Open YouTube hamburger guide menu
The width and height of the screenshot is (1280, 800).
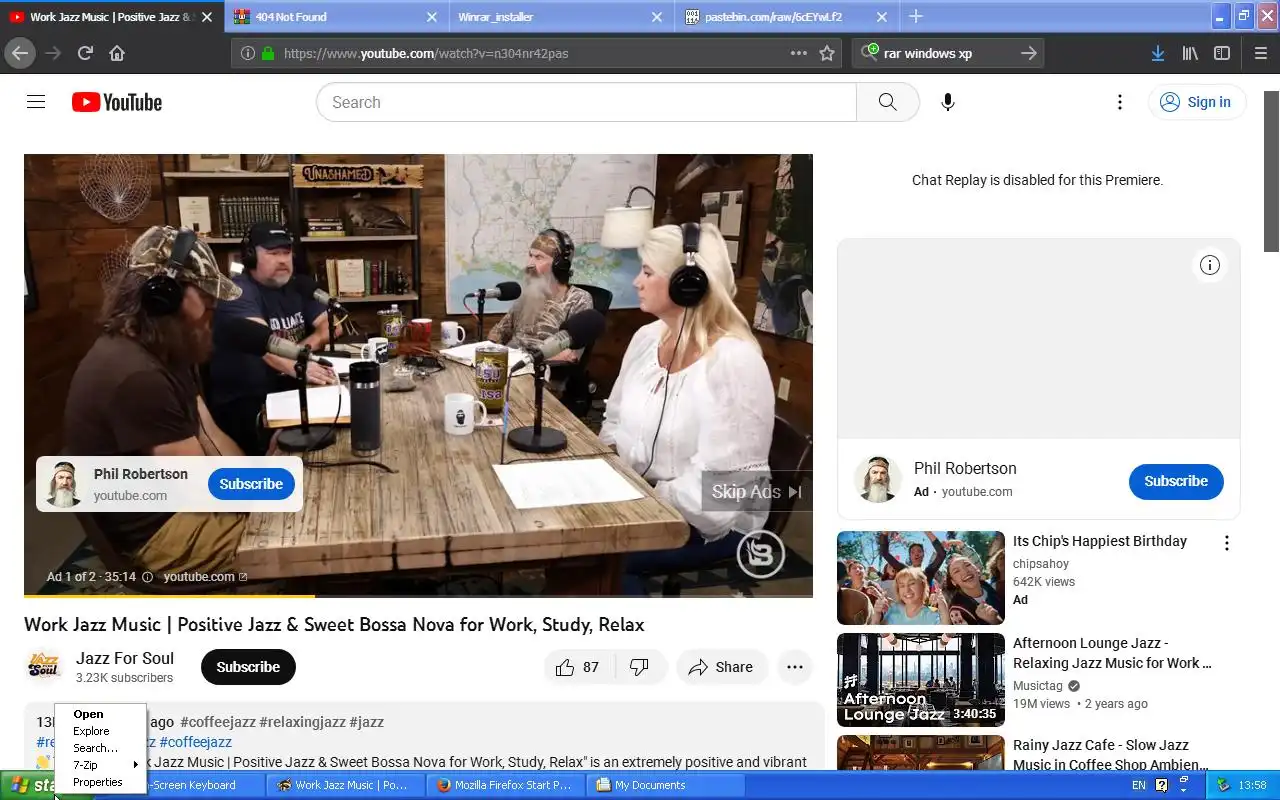36,102
